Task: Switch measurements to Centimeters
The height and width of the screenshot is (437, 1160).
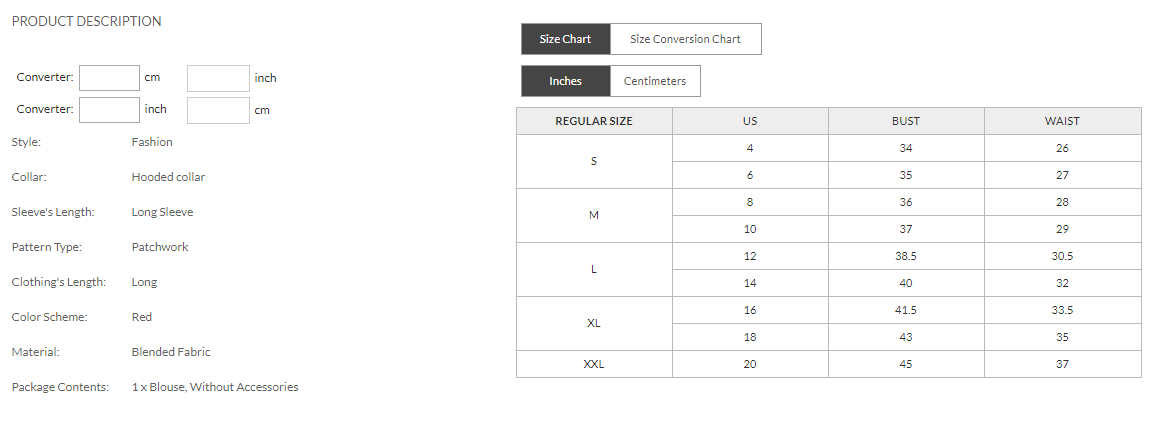Action: (x=655, y=81)
